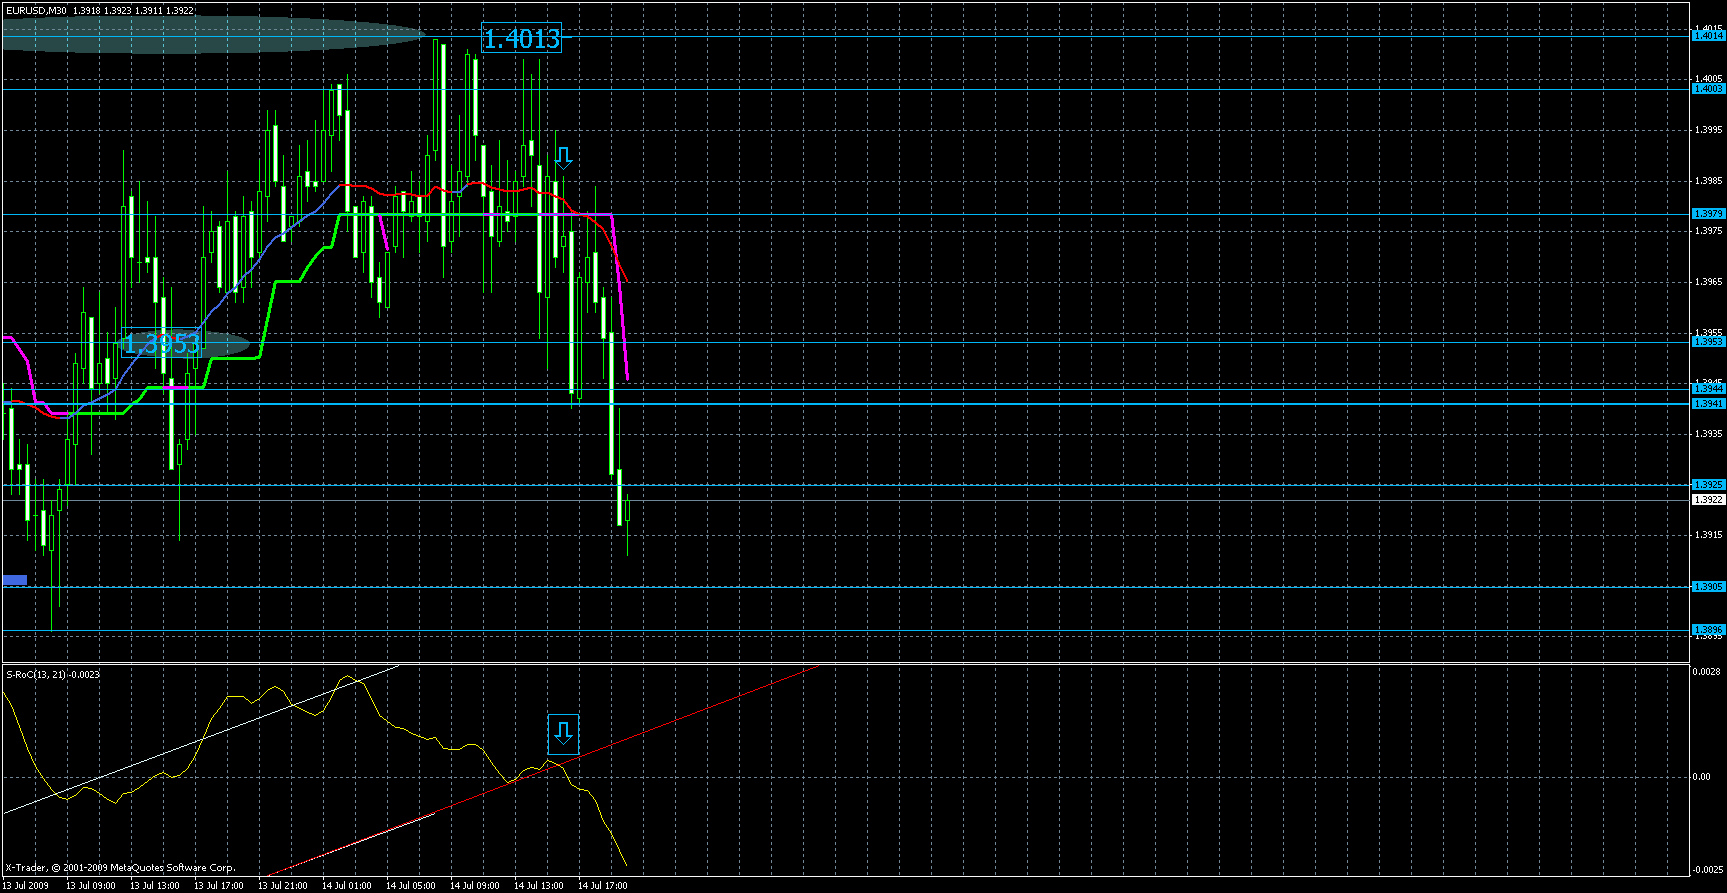Click the 13 Jul 17:00 label on the time axis
This screenshot has width=1727, height=893.
(x=218, y=886)
